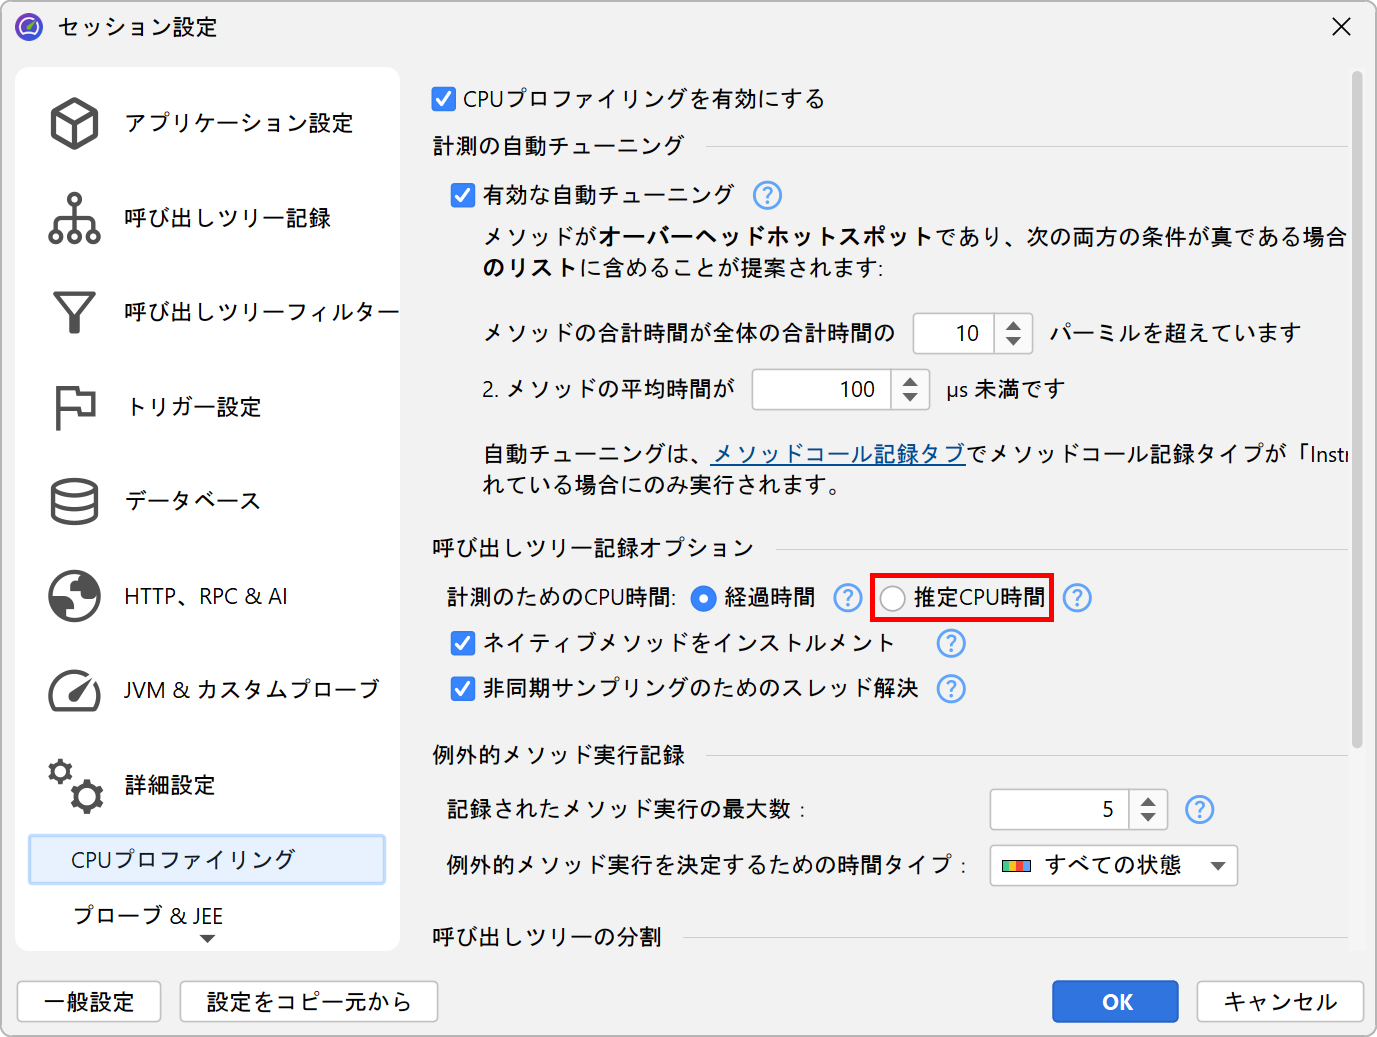Open アプリケーション設定 cube icon
1377x1037 pixels.
pos(74,123)
